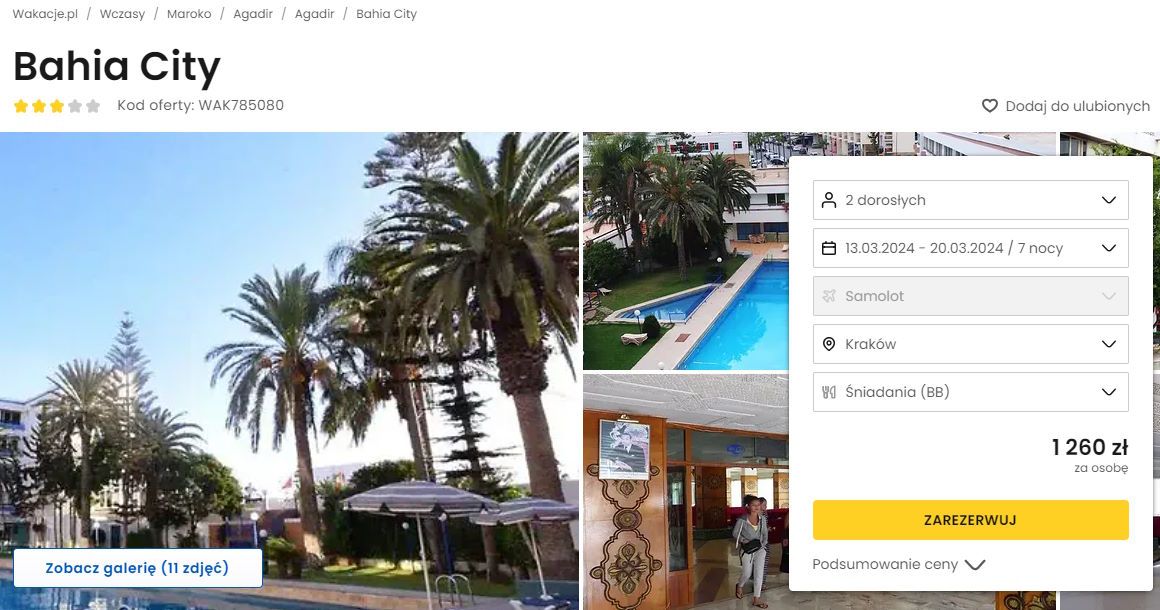Open the hotel lobby interior photo

pos(686,492)
